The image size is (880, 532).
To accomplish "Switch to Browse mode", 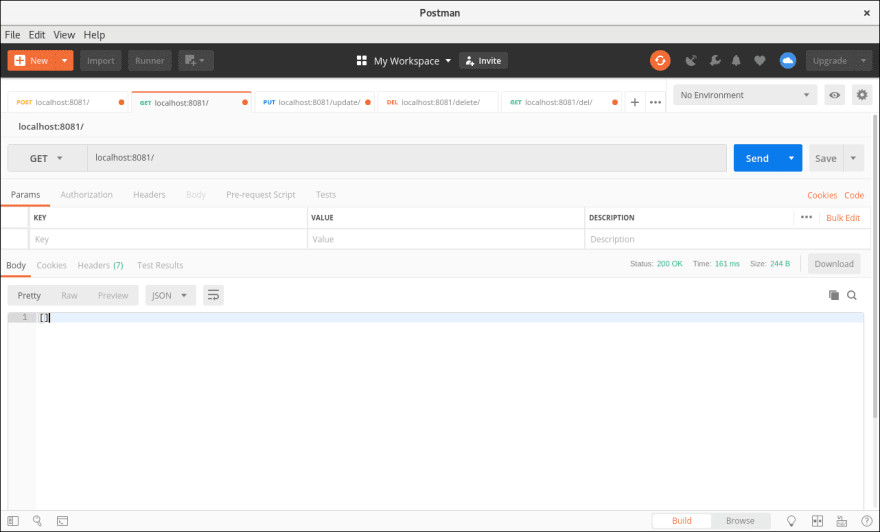I will point(740,521).
